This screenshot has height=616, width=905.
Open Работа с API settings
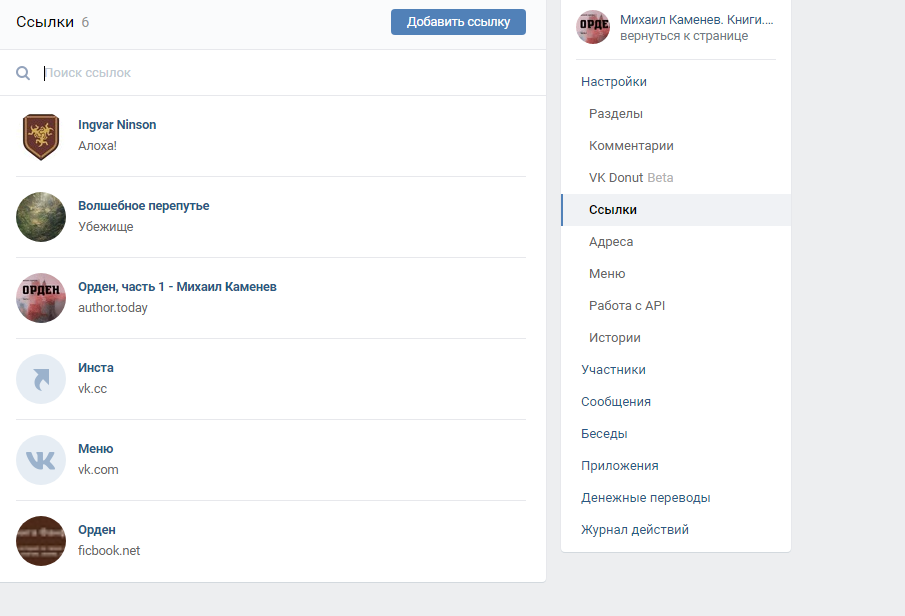pyautogui.click(x=627, y=306)
